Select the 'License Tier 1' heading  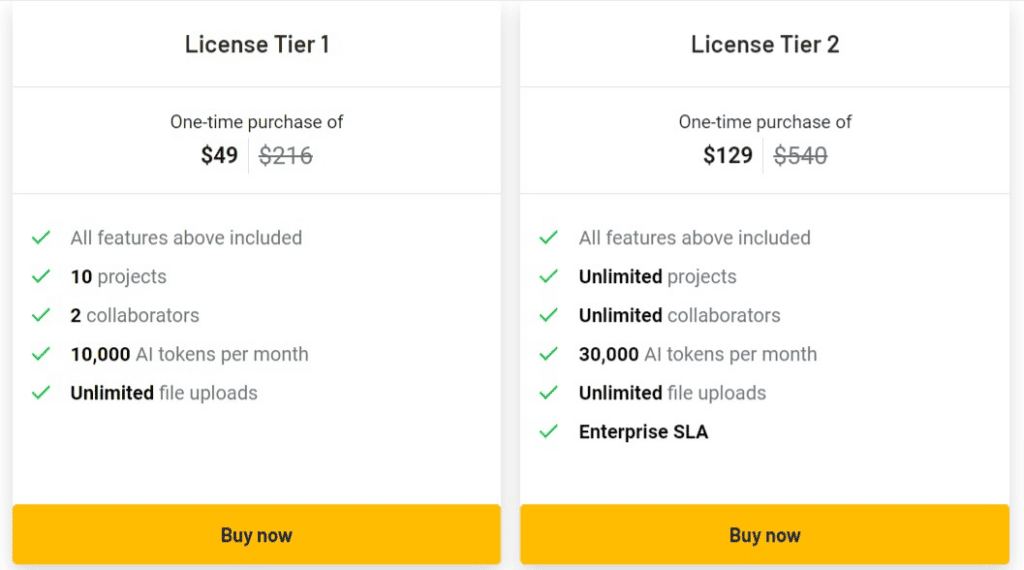pyautogui.click(x=257, y=44)
